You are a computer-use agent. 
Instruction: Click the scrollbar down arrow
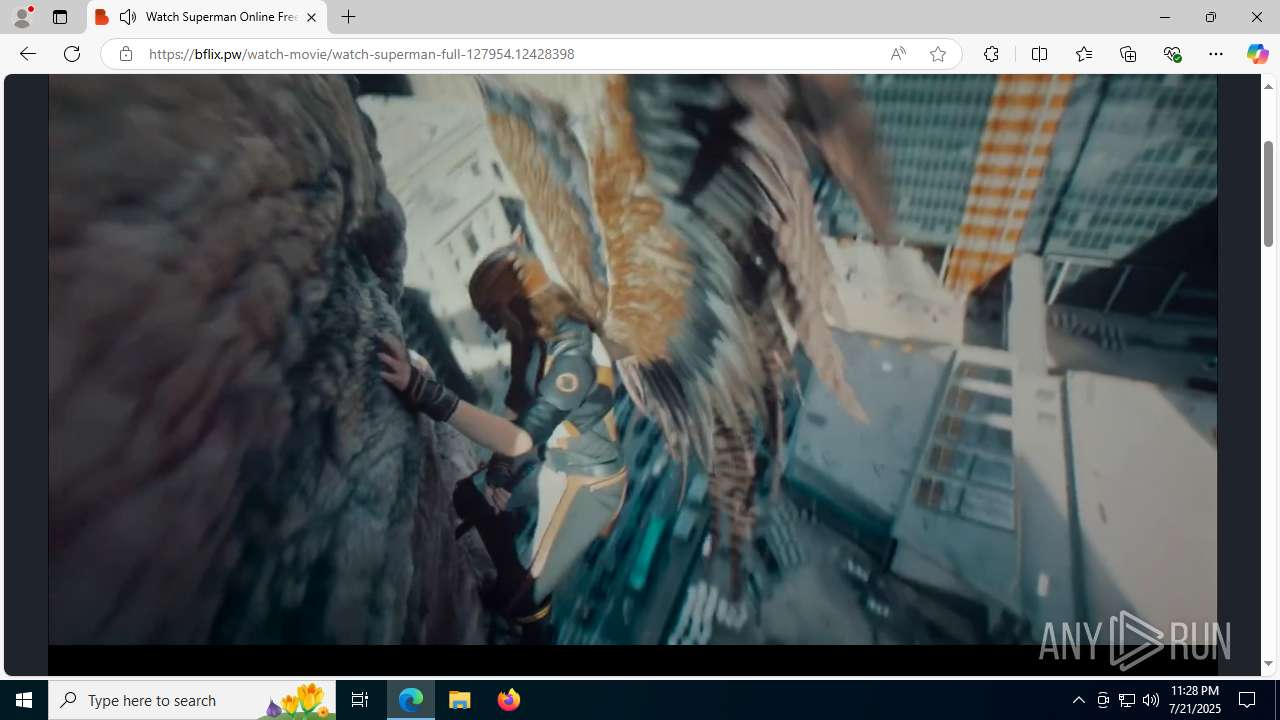[x=1268, y=664]
